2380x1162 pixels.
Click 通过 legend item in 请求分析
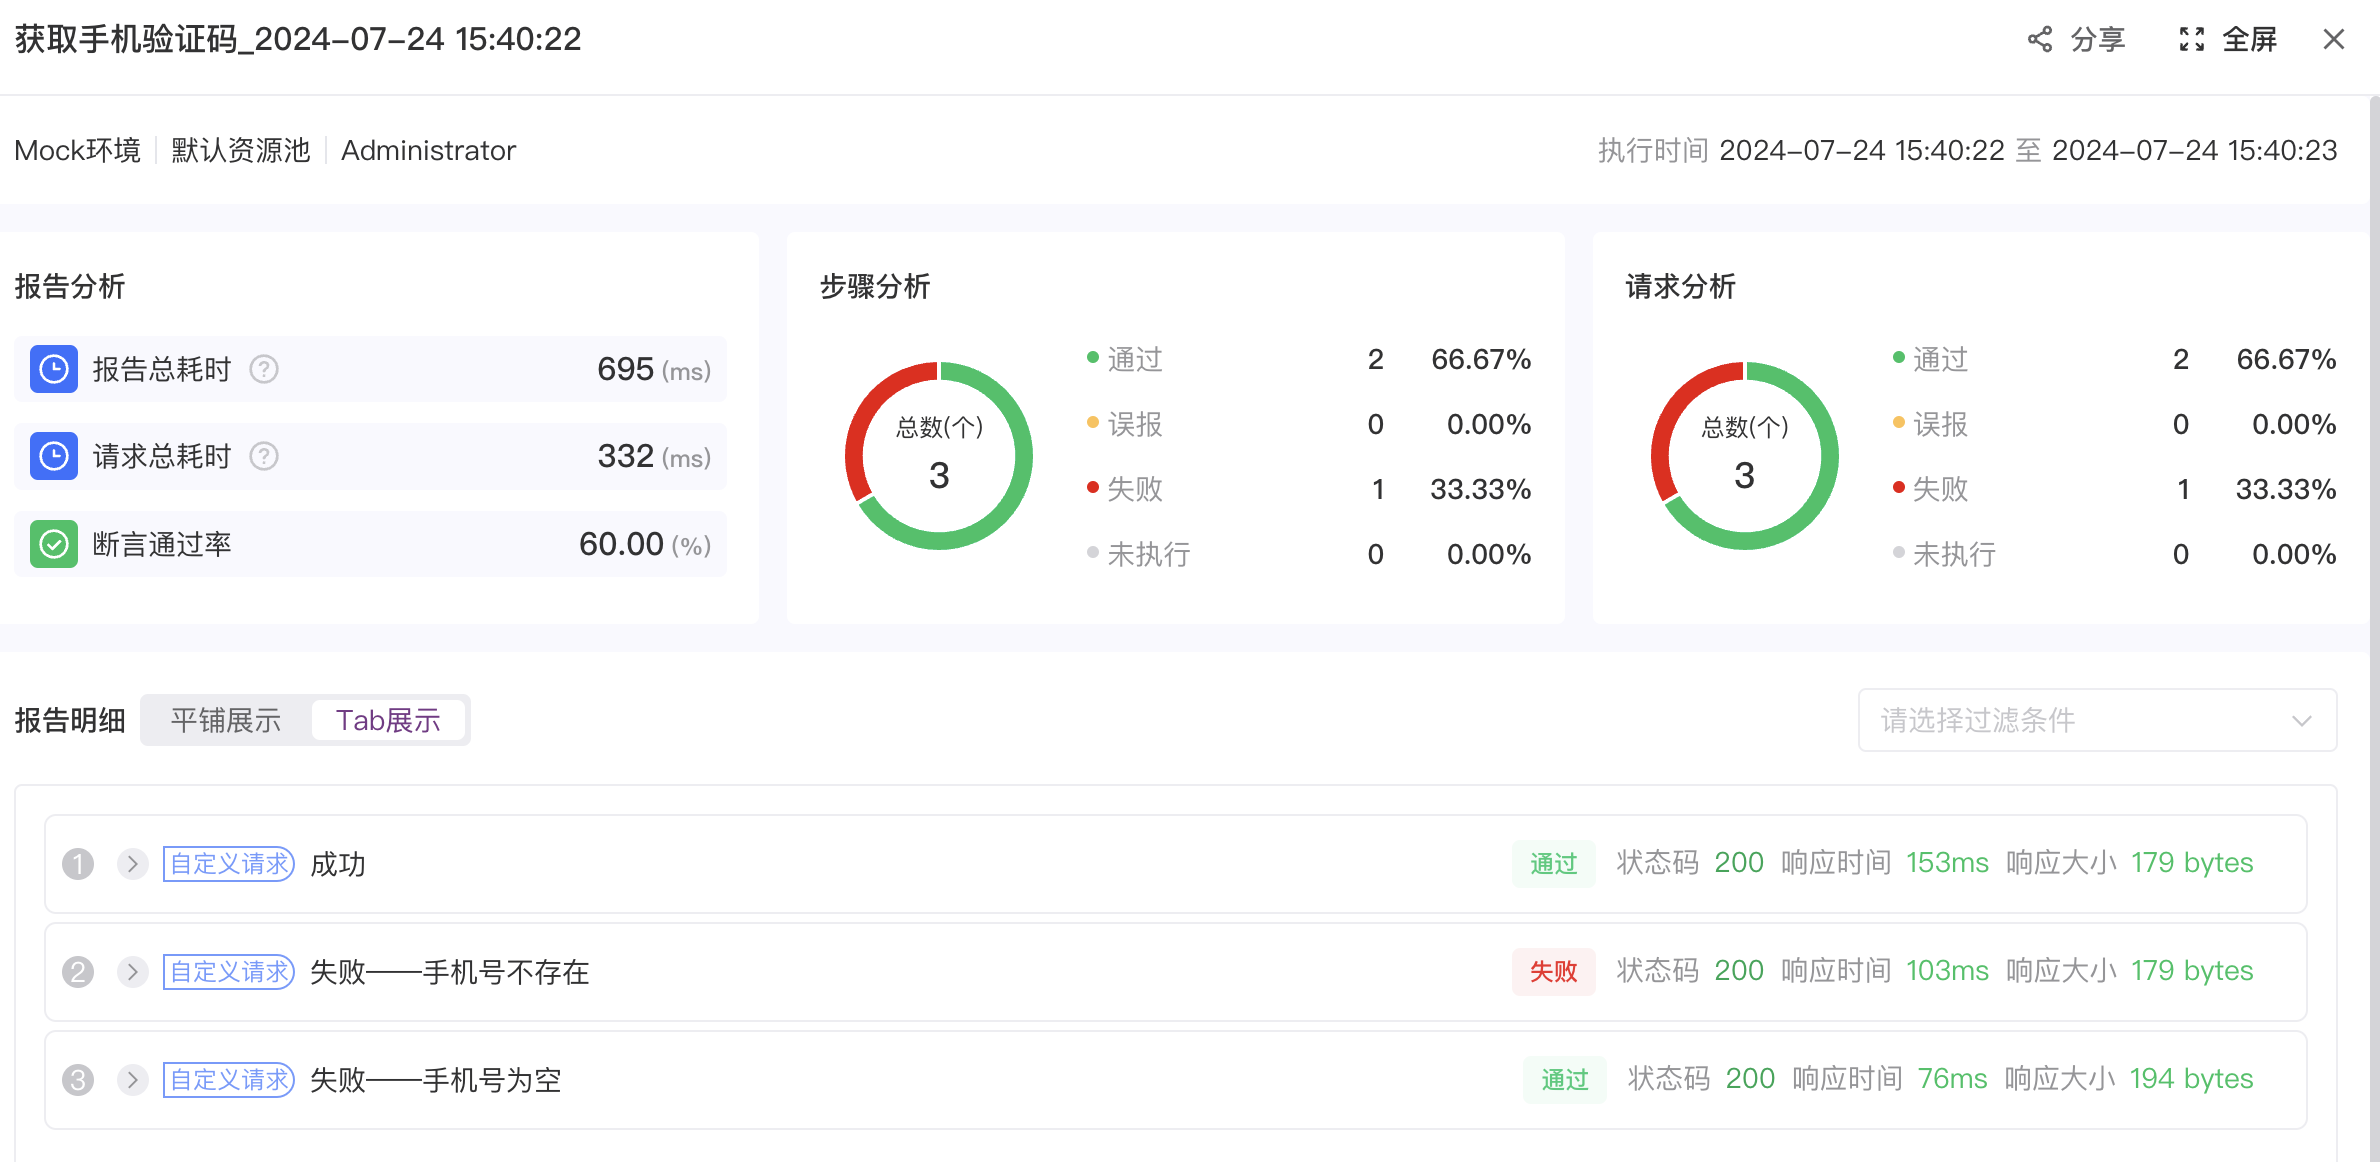1930,359
